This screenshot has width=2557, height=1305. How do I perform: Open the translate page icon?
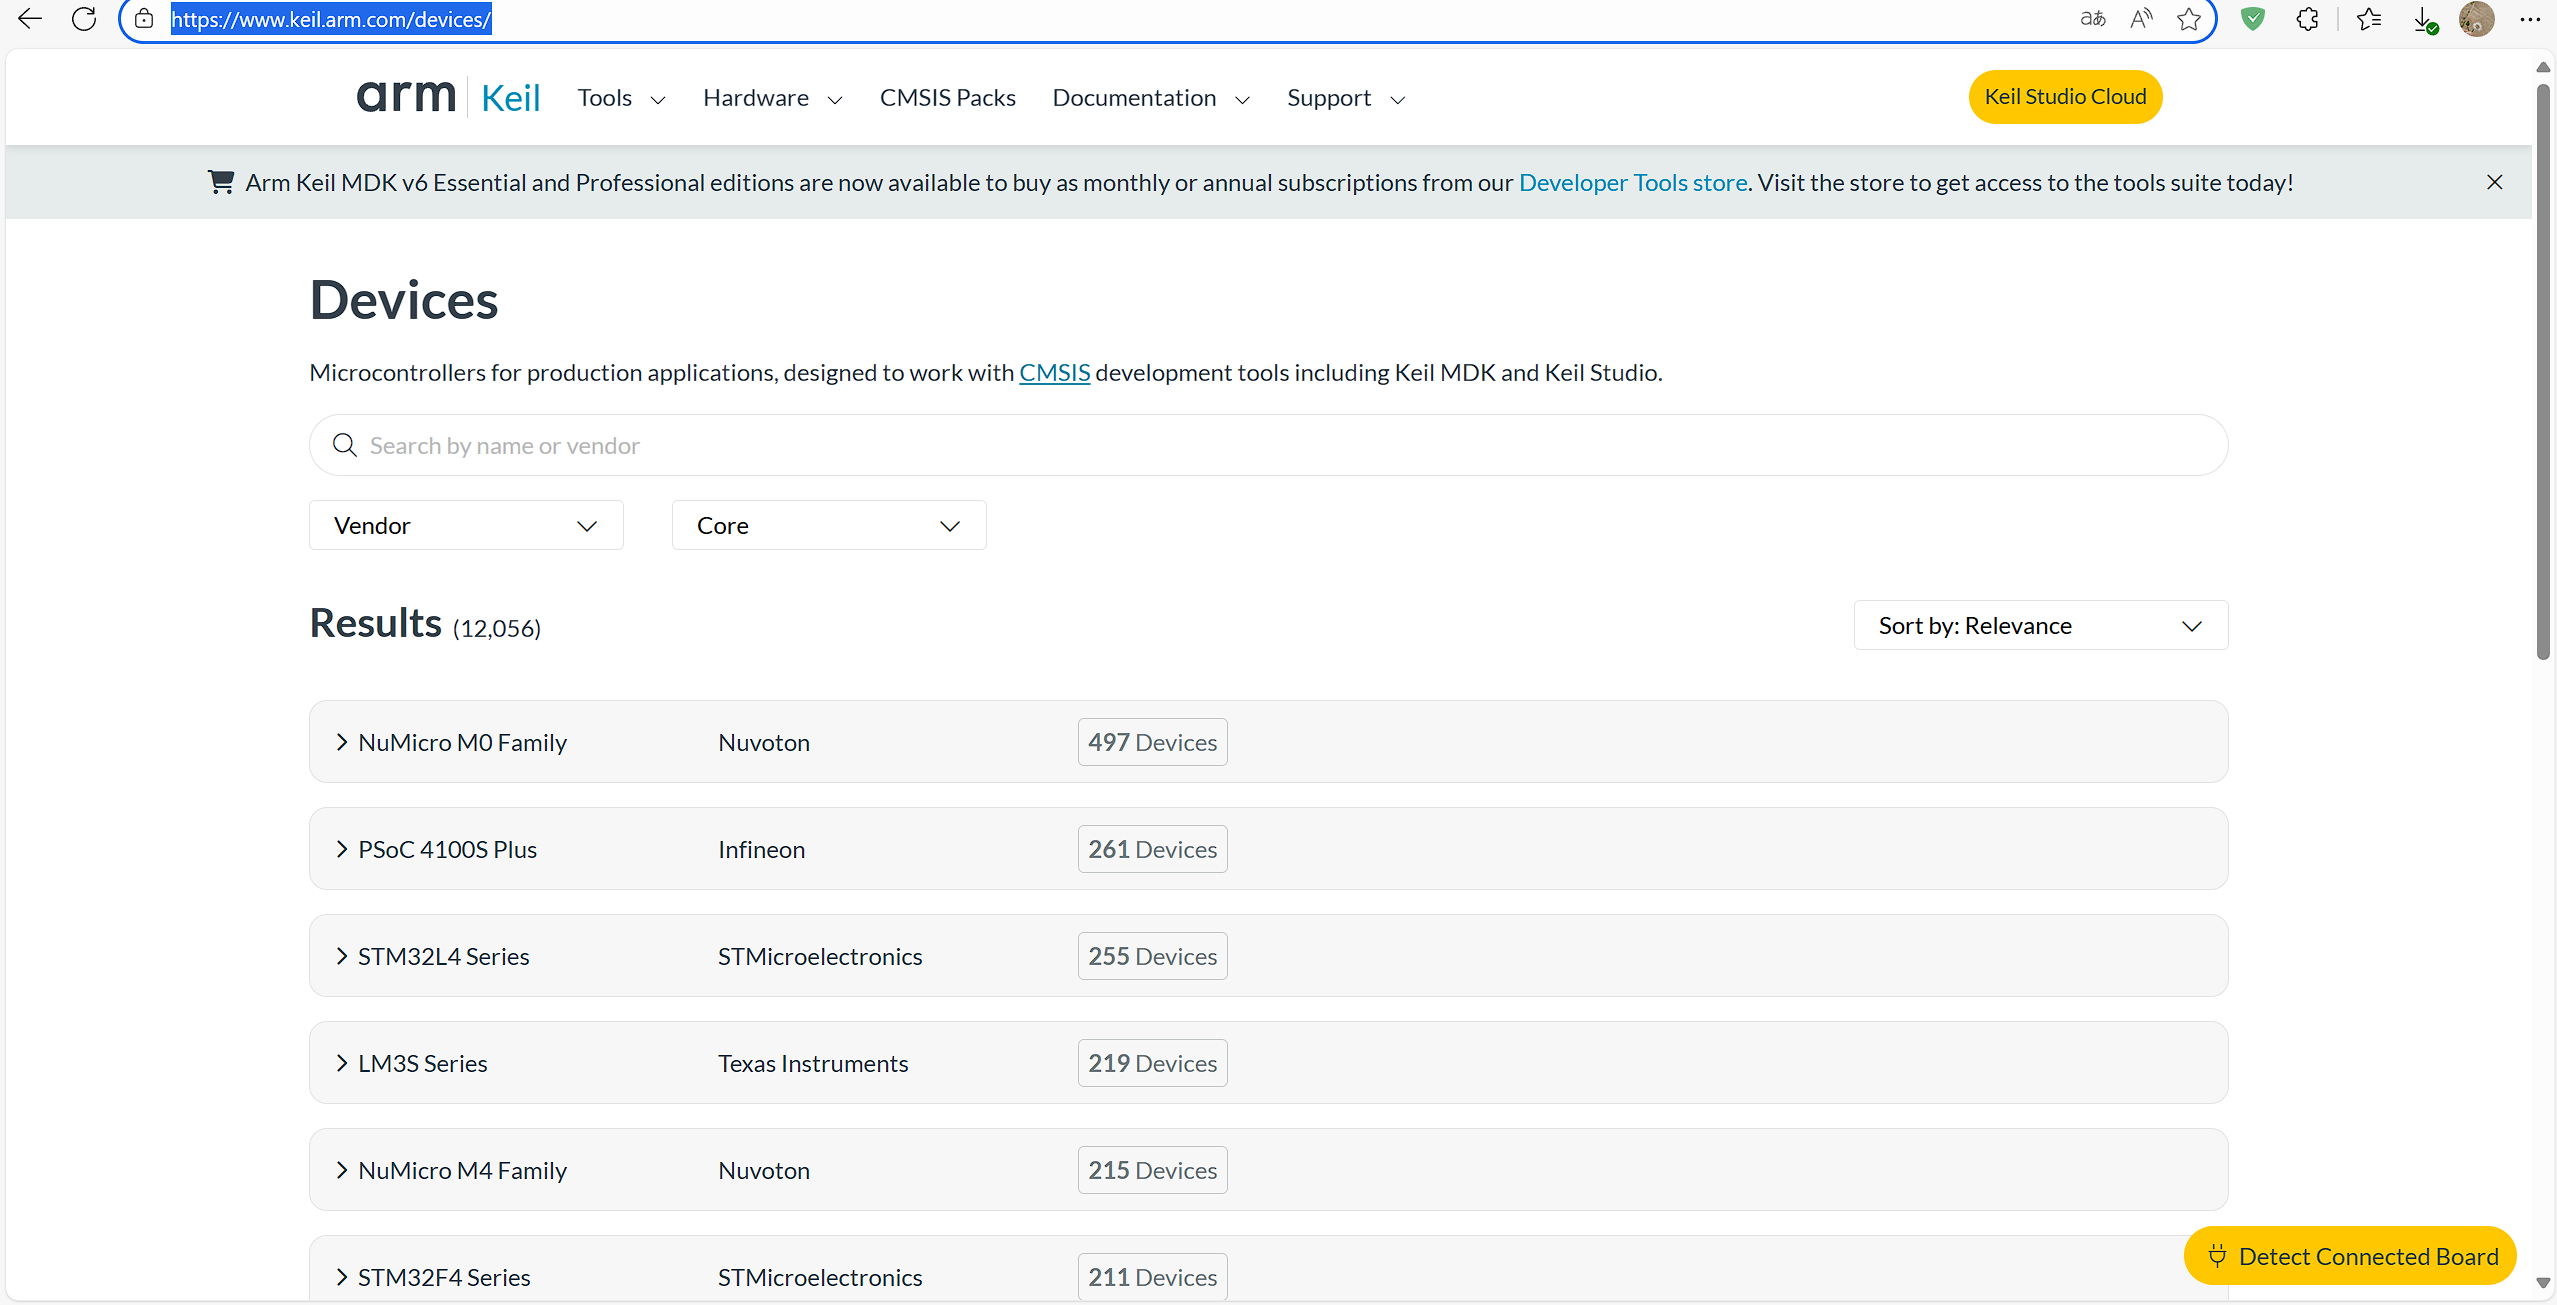coord(2092,19)
